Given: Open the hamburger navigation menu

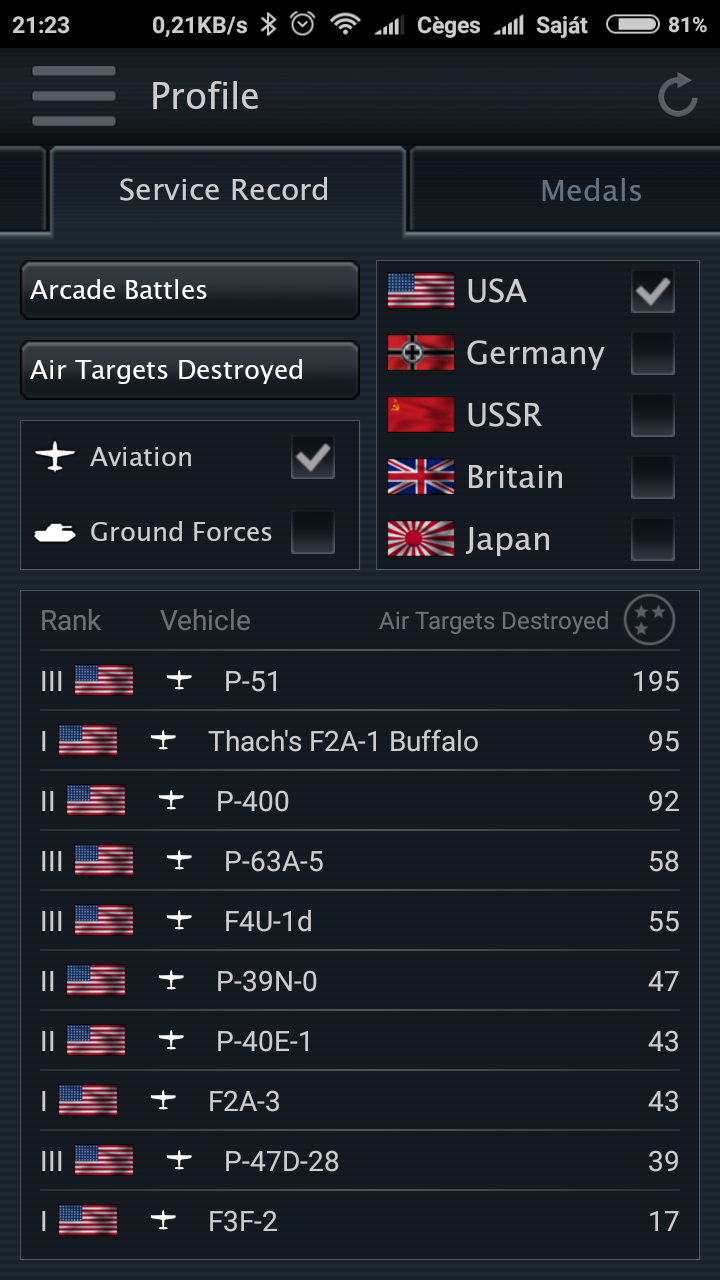Looking at the screenshot, I should pos(73,96).
